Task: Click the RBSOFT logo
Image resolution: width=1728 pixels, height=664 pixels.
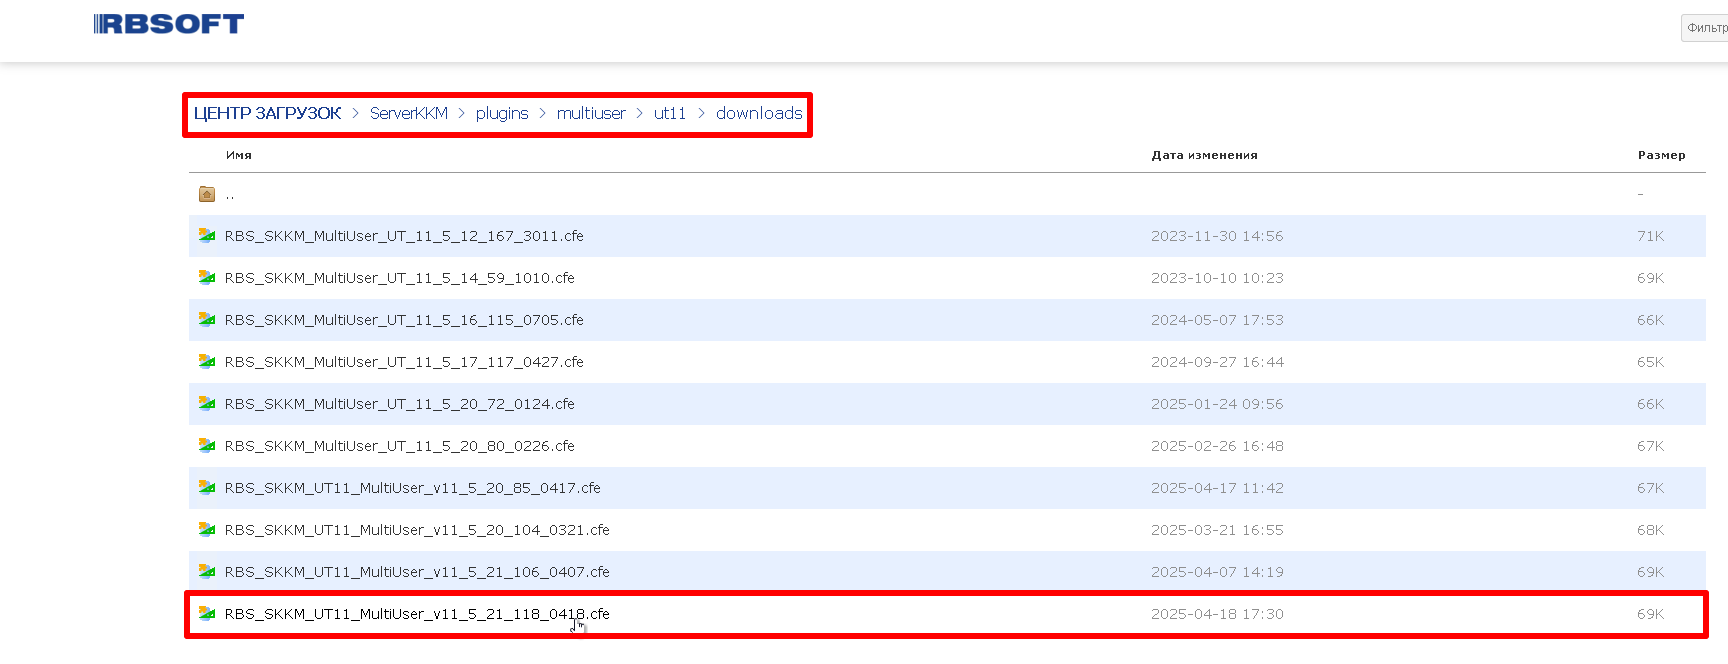Action: pos(169,24)
